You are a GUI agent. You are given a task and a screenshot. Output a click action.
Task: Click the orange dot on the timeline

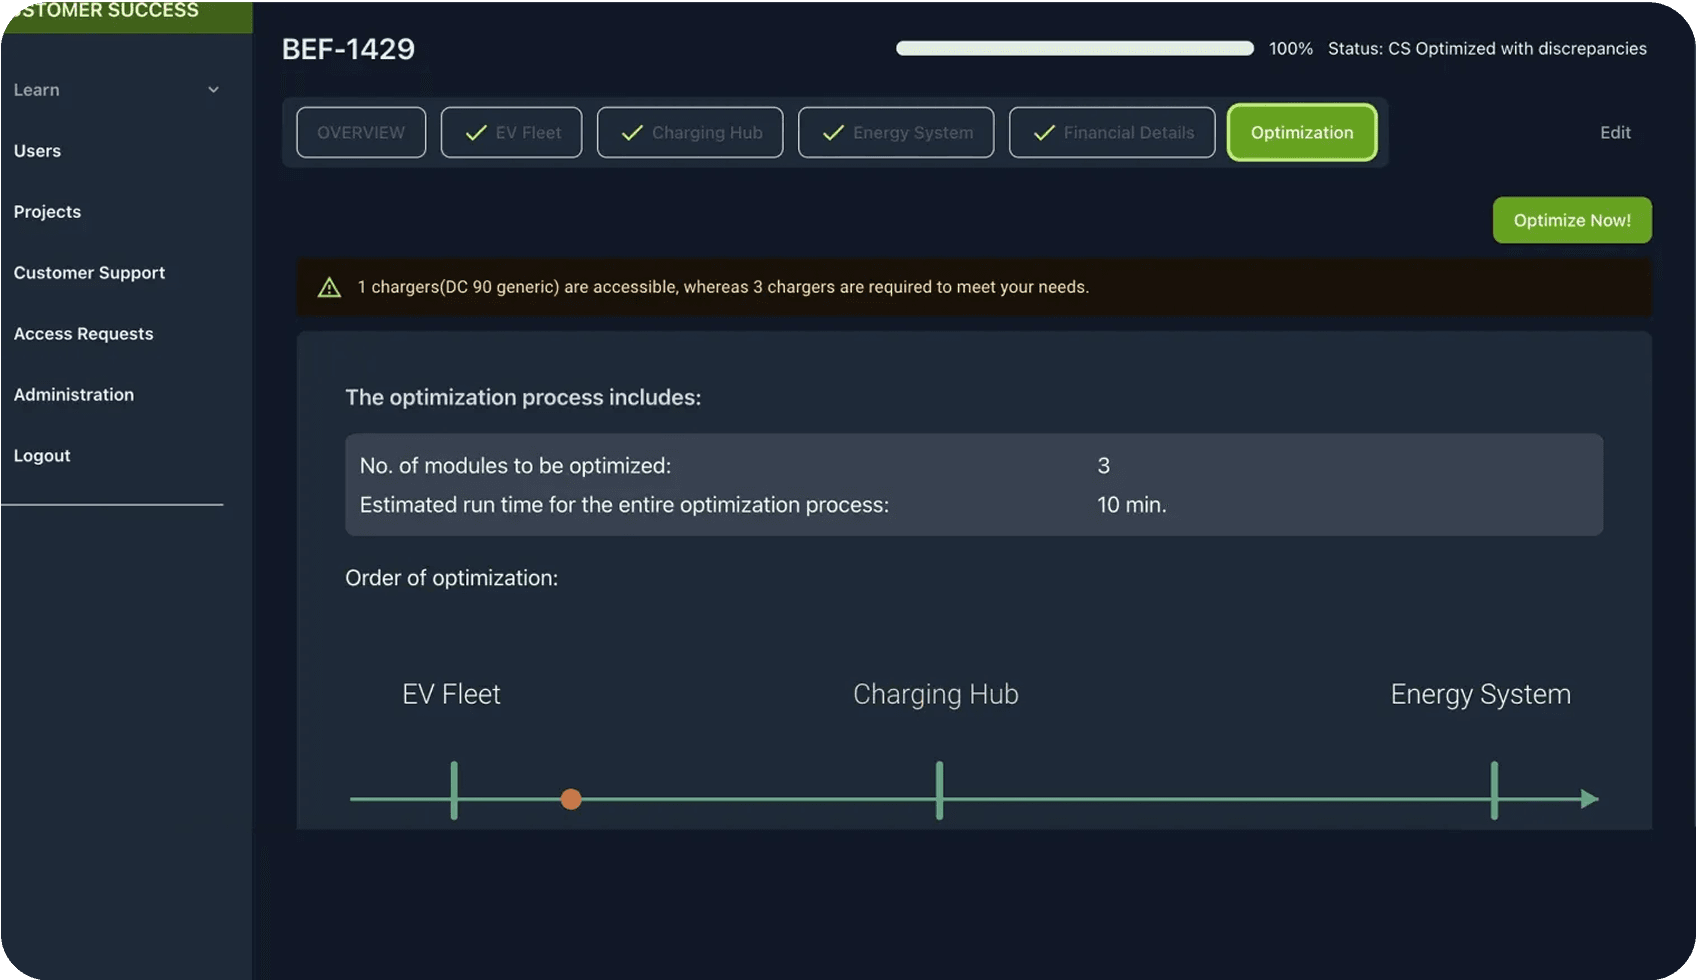[x=571, y=799]
